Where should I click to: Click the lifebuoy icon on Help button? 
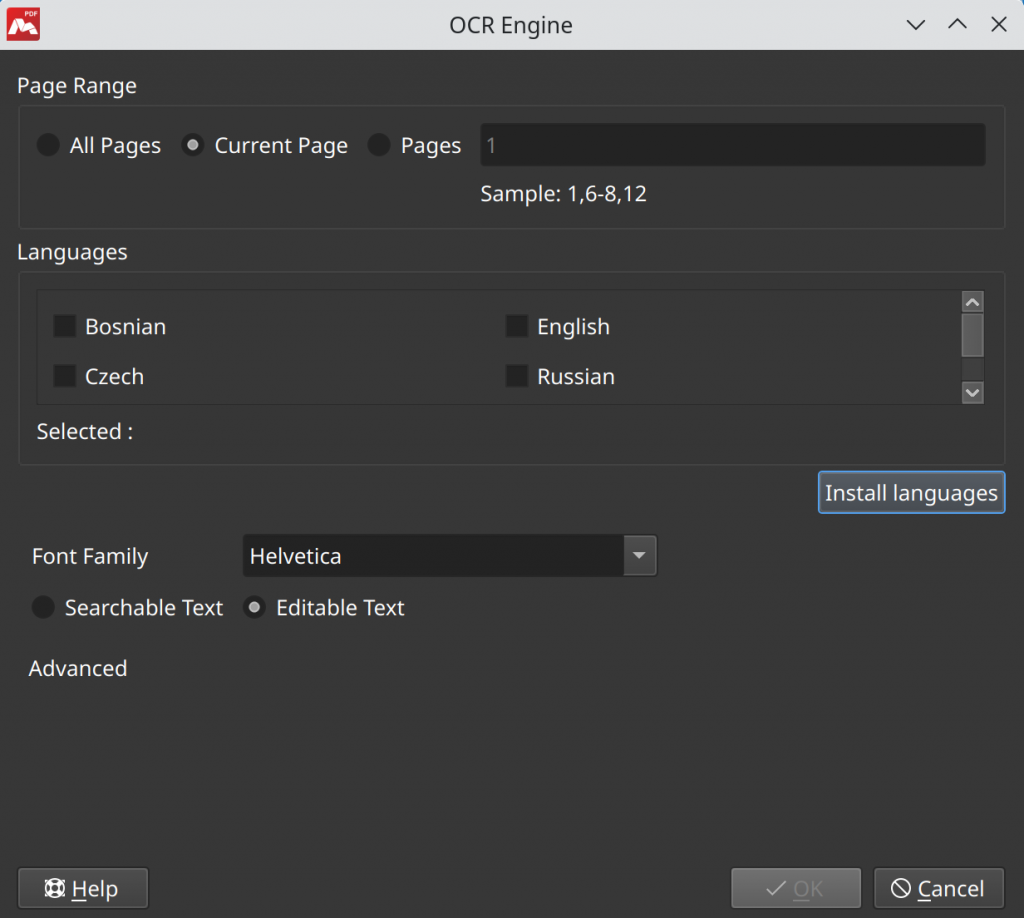(53, 888)
